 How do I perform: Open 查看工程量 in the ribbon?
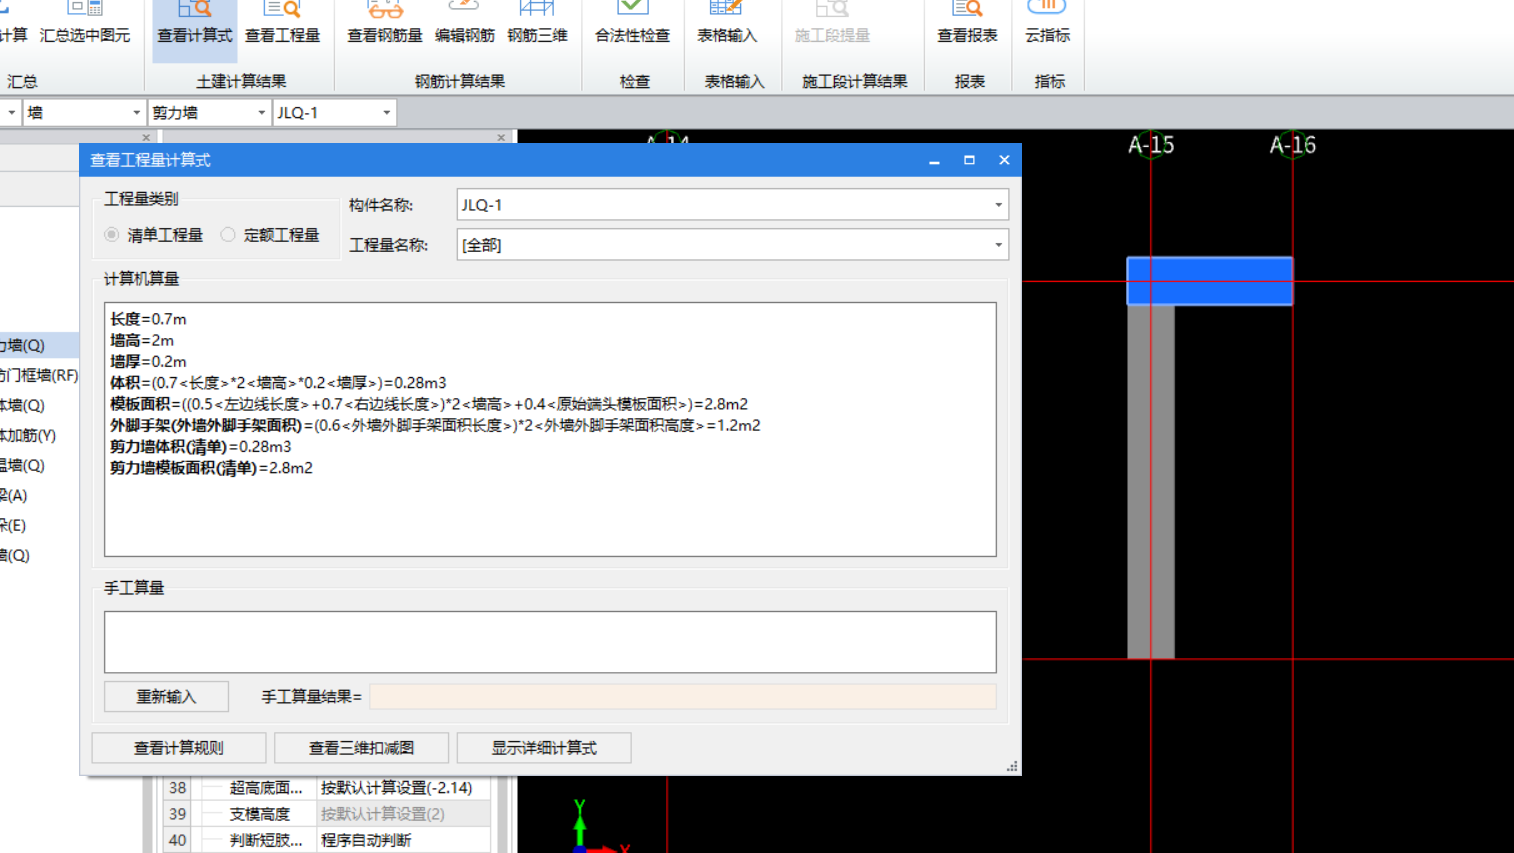[282, 22]
